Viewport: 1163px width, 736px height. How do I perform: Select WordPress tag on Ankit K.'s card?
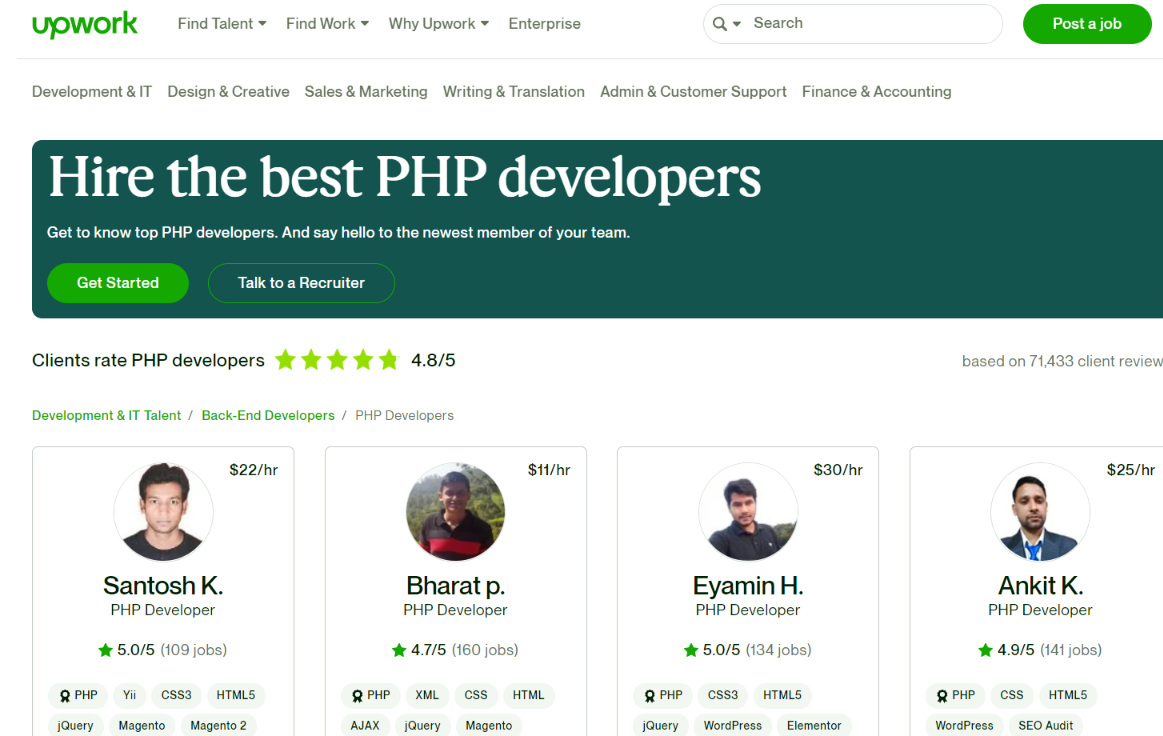click(x=964, y=726)
